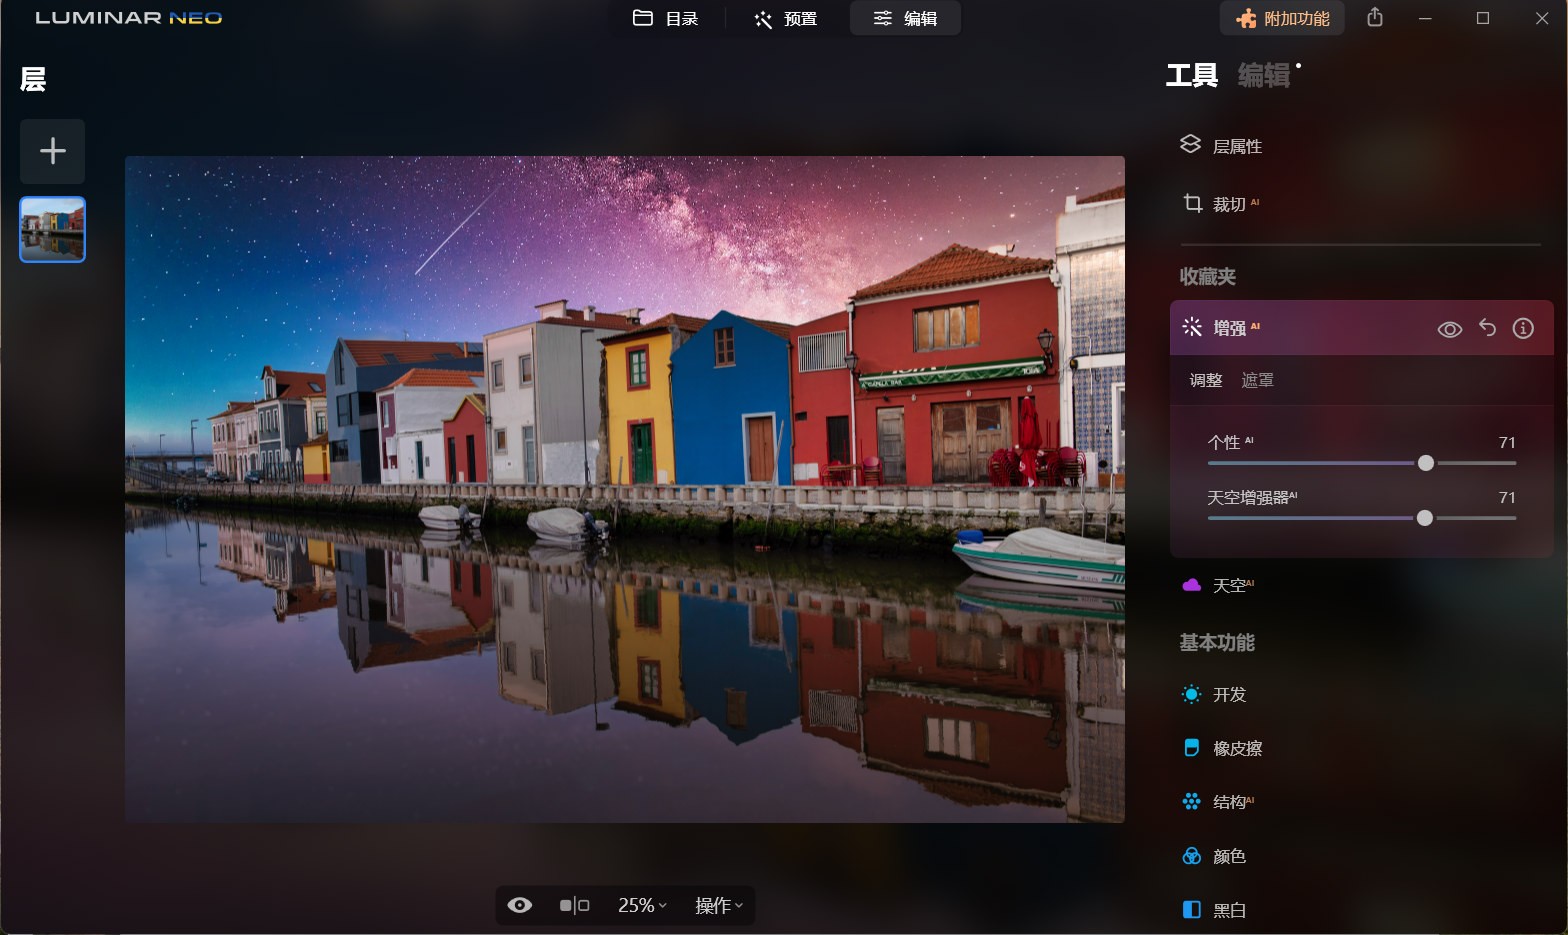Adjust the 个性 AI slider handle
The width and height of the screenshot is (1568, 935).
(1426, 463)
